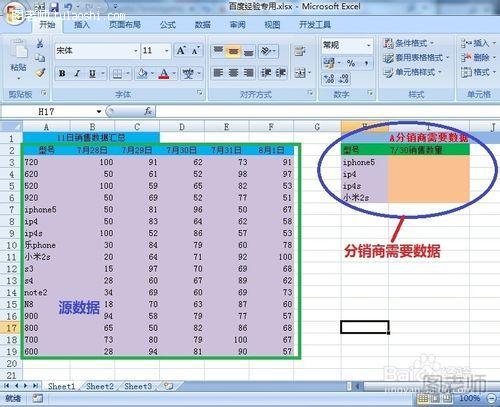Apply percent style

coord(351,63)
